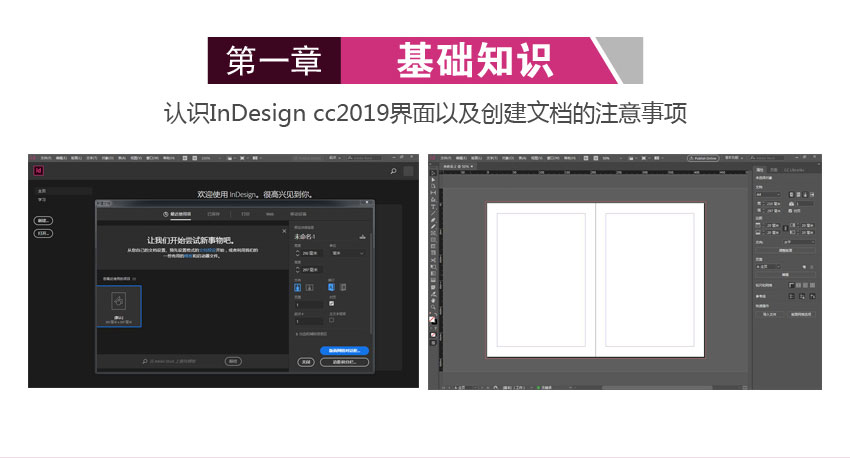Click the fill and stroke swatch in tools

pyautogui.click(x=433, y=320)
